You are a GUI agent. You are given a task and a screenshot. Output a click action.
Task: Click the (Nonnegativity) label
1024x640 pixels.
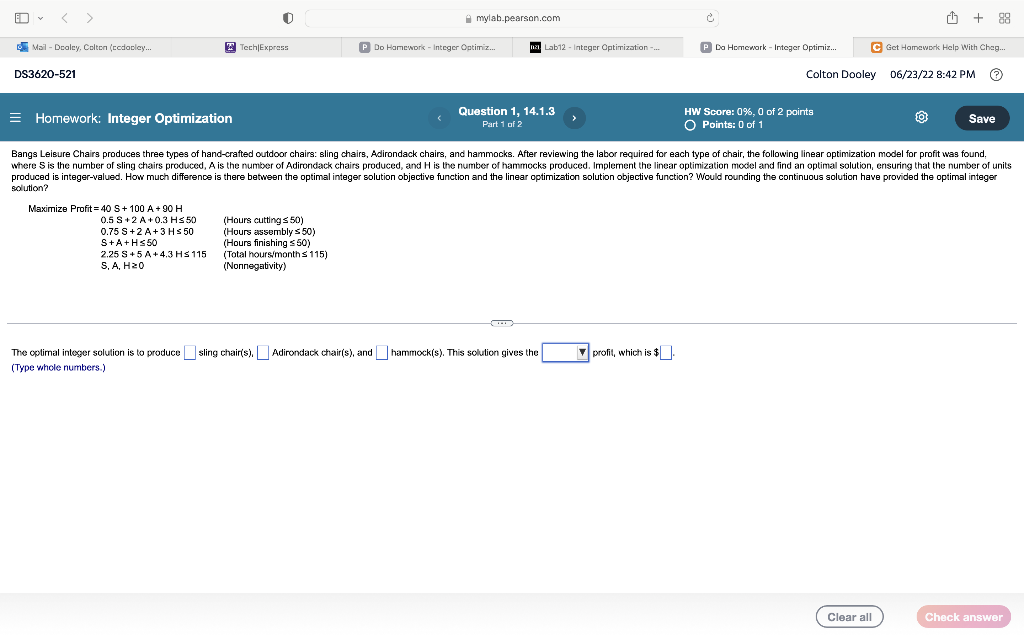(255, 266)
